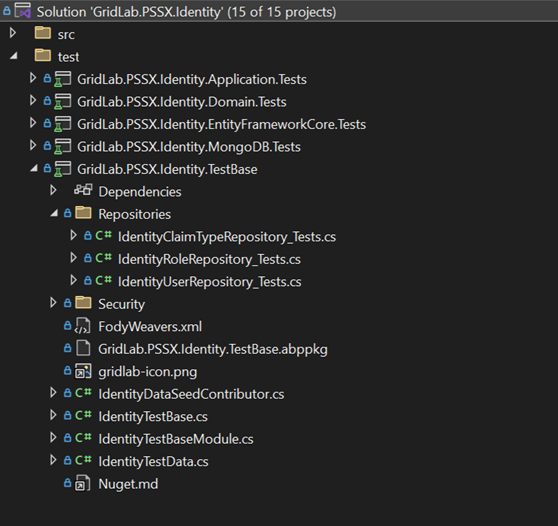Select GridLab.PSSX.Identity.MongoDB.Tests project
This screenshot has height=526, width=558.
(x=189, y=147)
